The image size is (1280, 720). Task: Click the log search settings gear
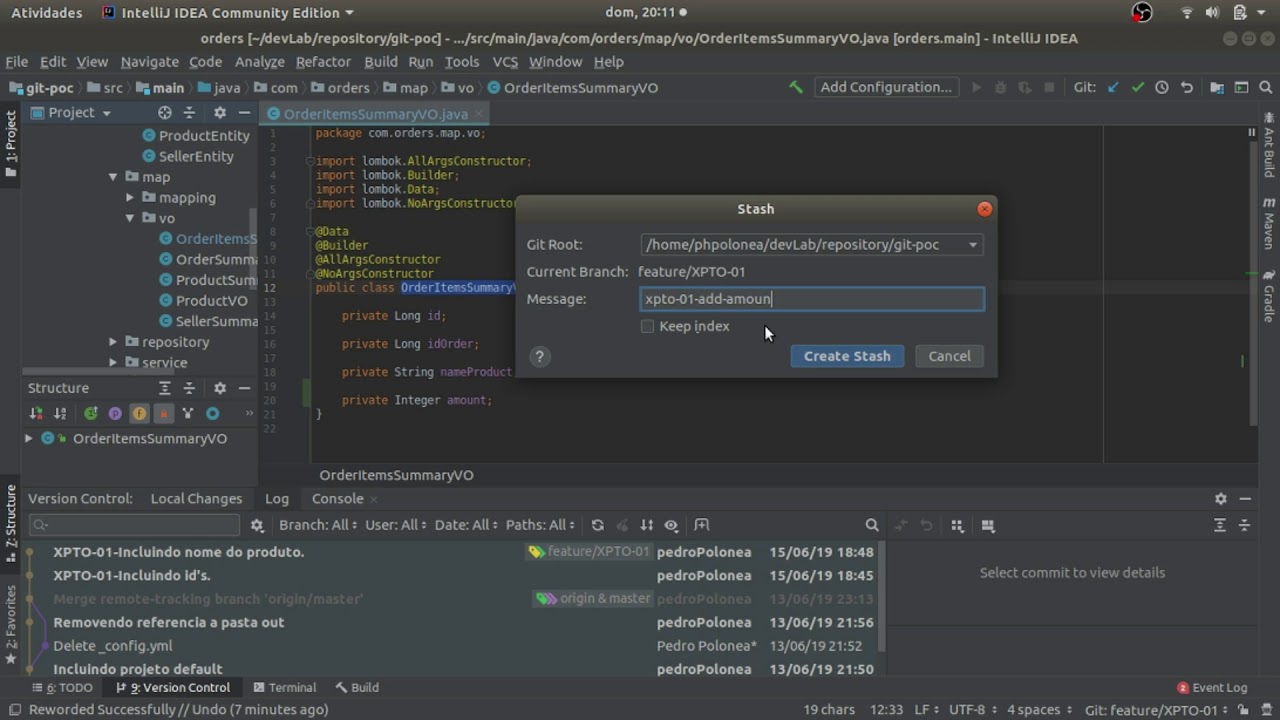pyautogui.click(x=257, y=525)
